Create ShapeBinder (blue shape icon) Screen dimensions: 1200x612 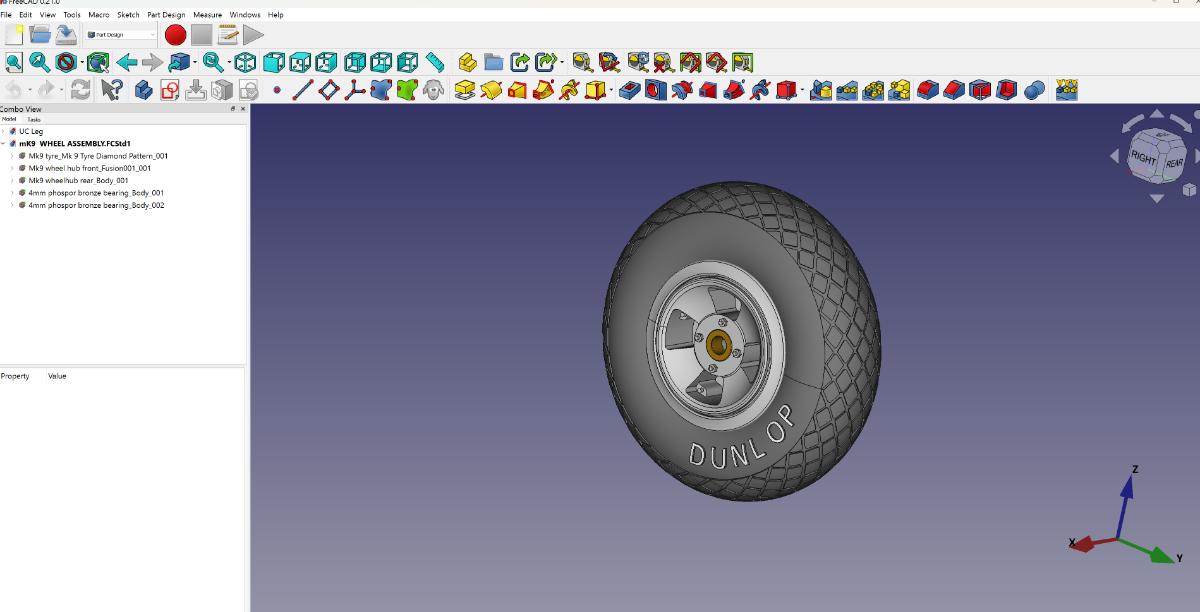click(x=381, y=90)
